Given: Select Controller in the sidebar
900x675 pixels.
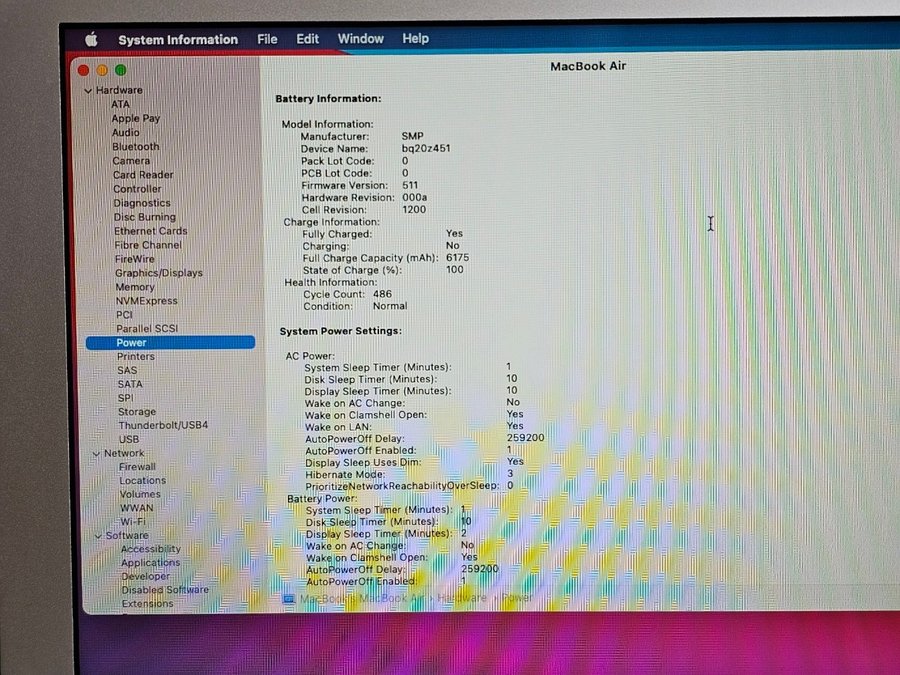Looking at the screenshot, I should point(137,189).
